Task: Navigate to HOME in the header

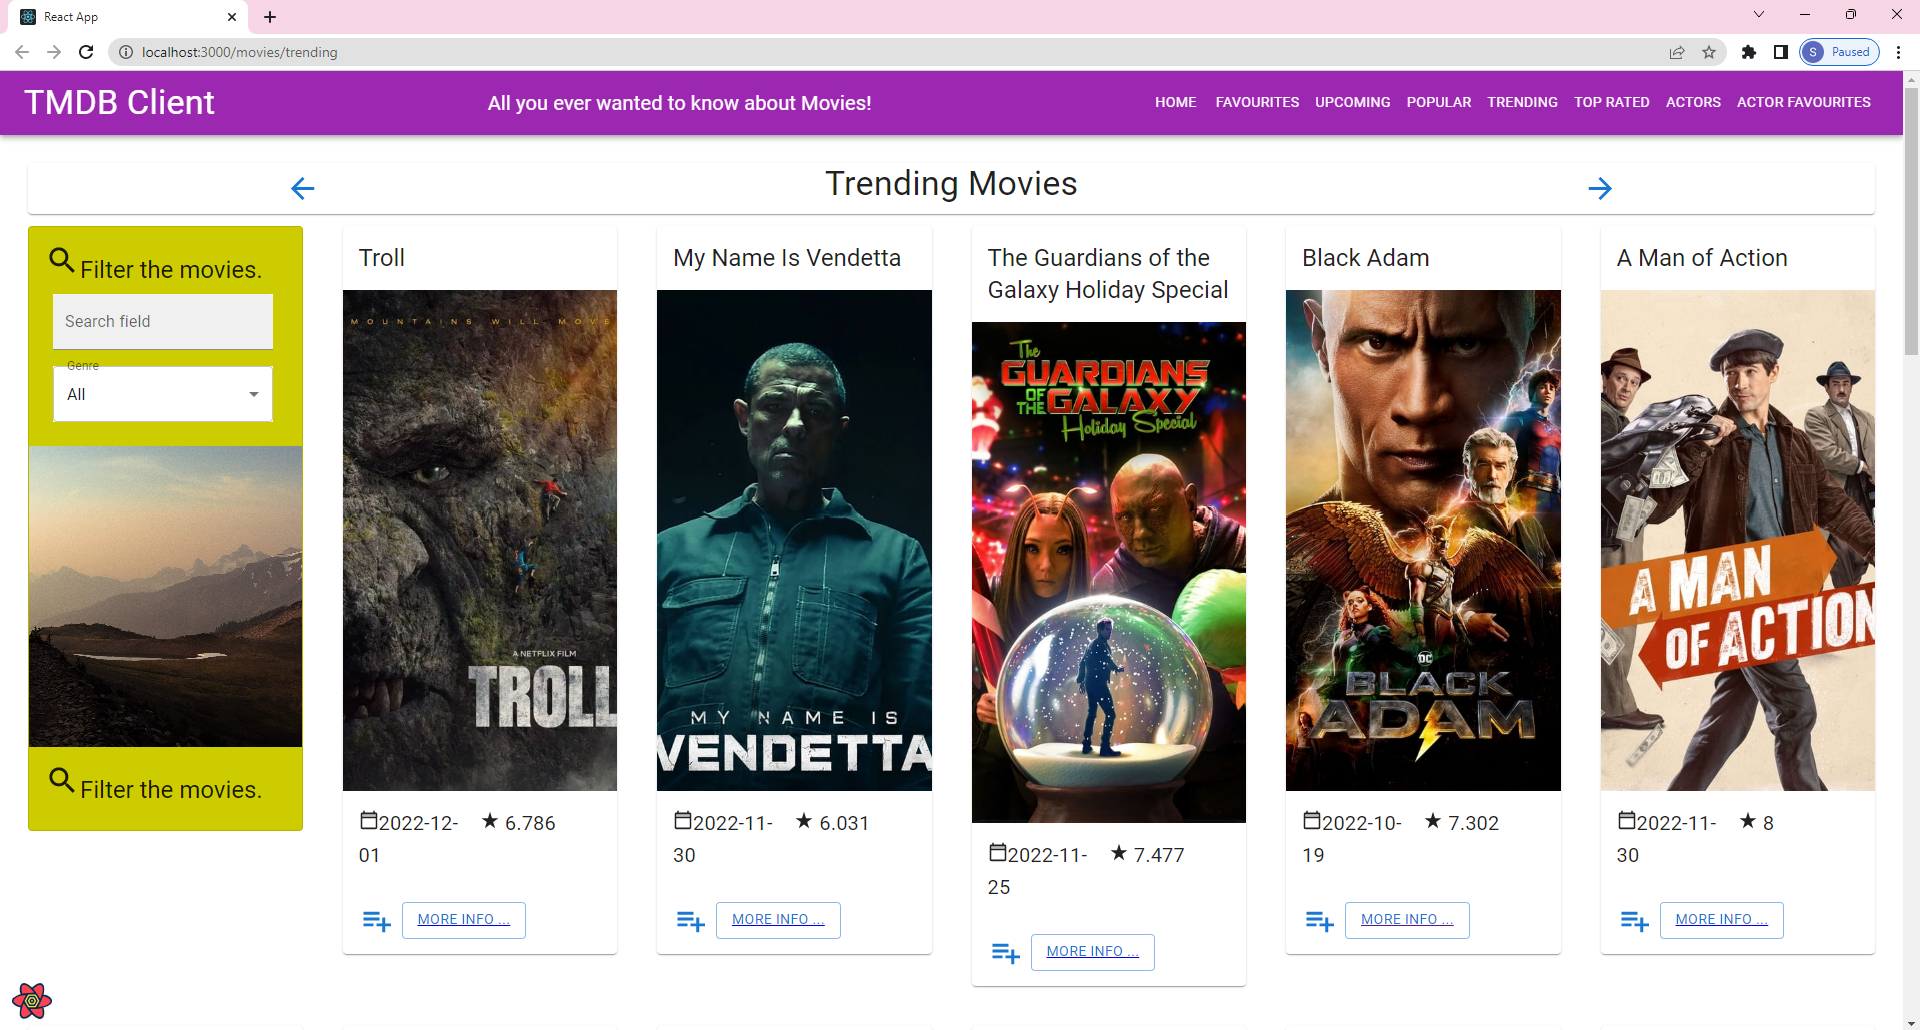Action: pyautogui.click(x=1175, y=102)
